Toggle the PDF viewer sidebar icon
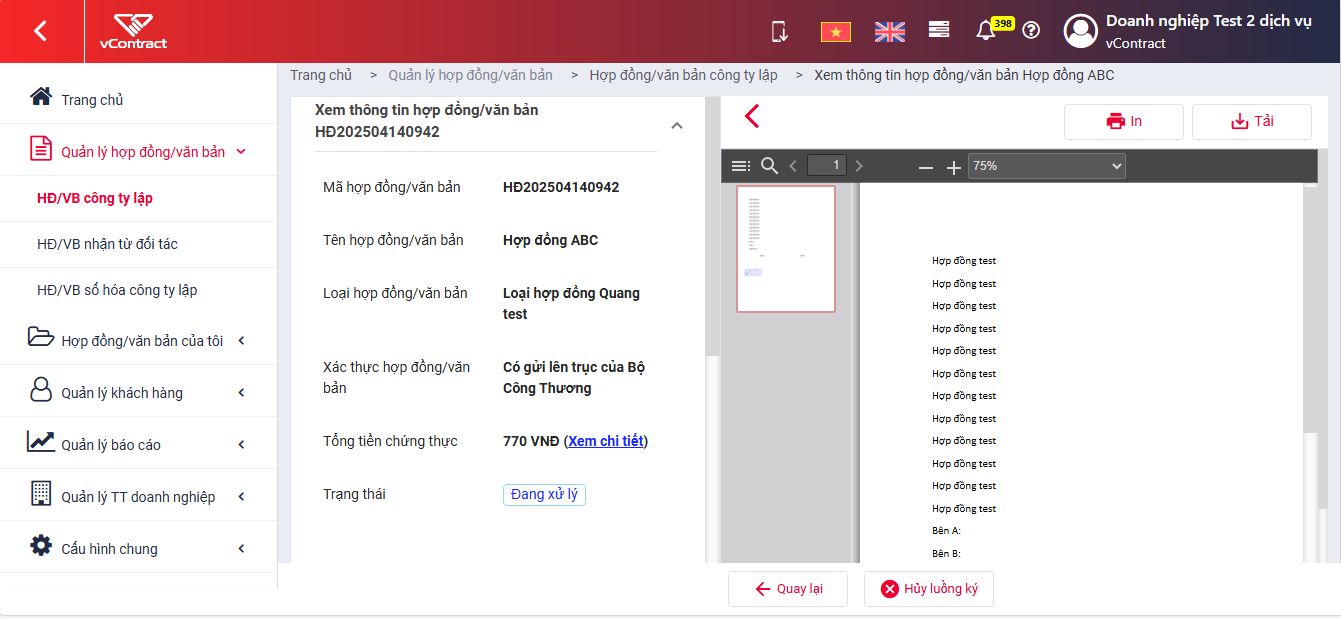 click(740, 166)
